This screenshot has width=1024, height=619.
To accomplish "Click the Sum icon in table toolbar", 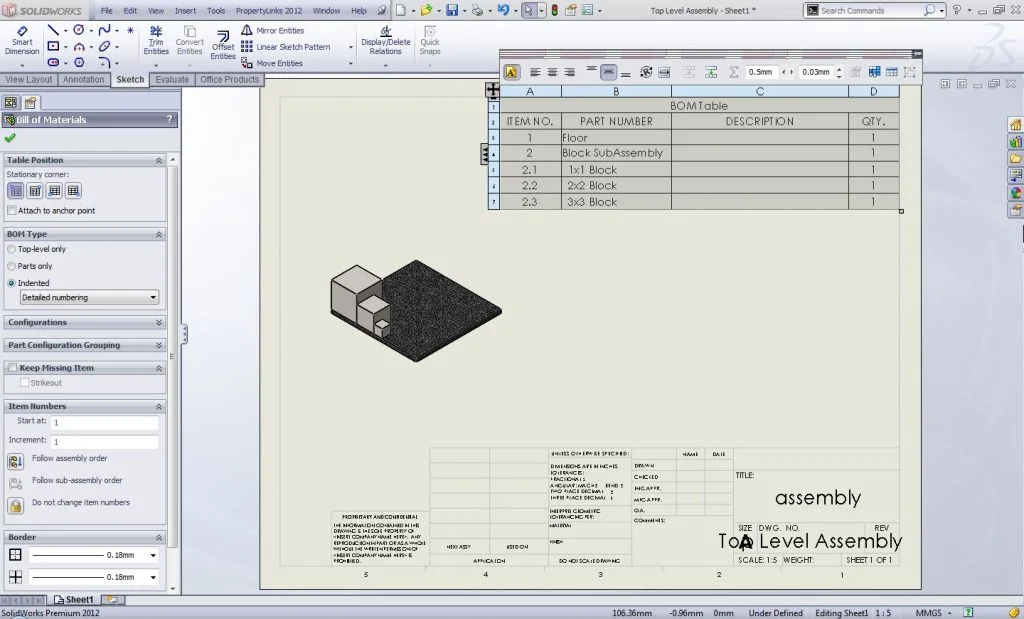I will (734, 72).
